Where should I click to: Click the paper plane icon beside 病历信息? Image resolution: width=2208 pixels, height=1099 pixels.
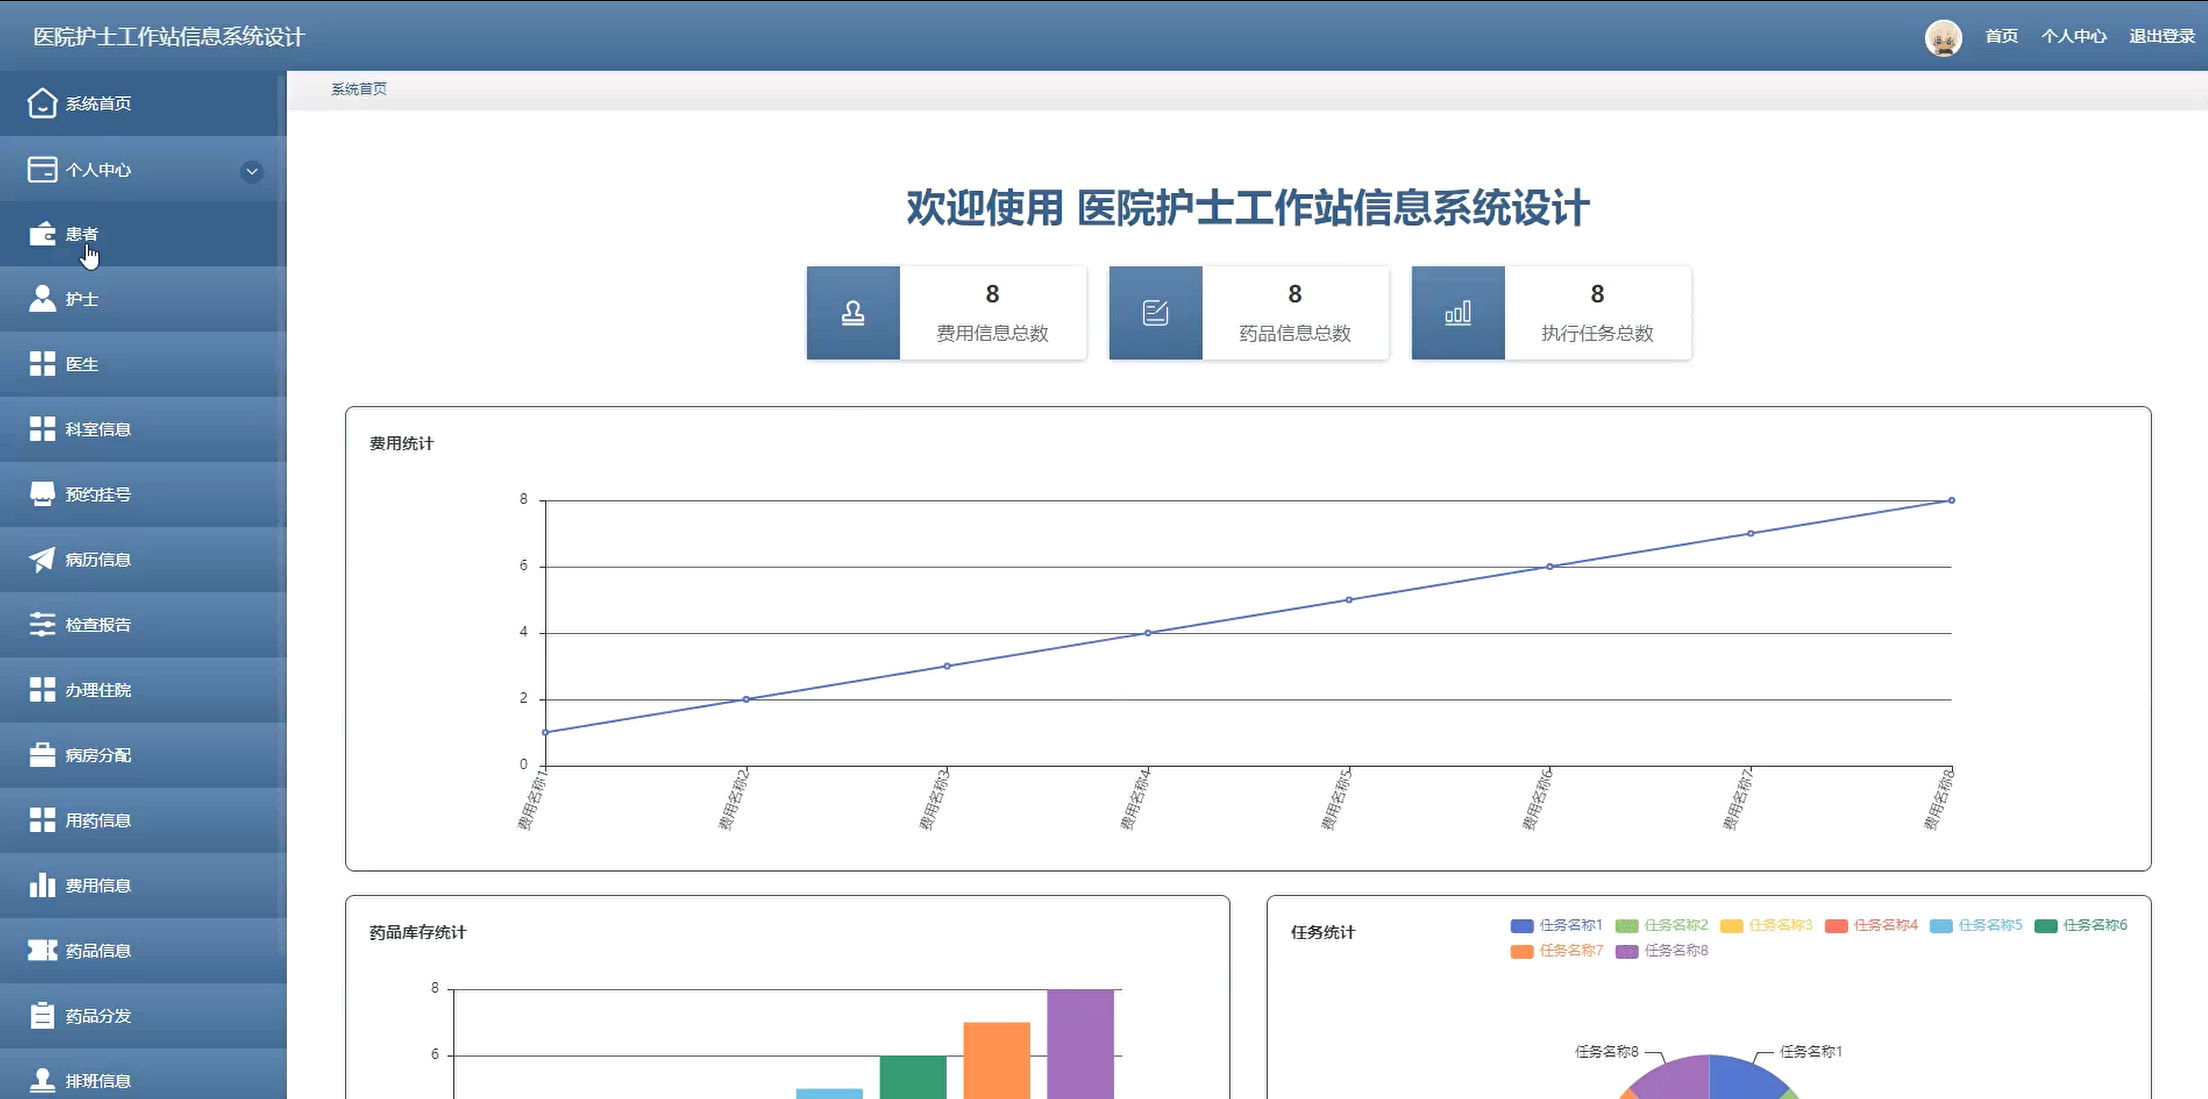pyautogui.click(x=42, y=559)
